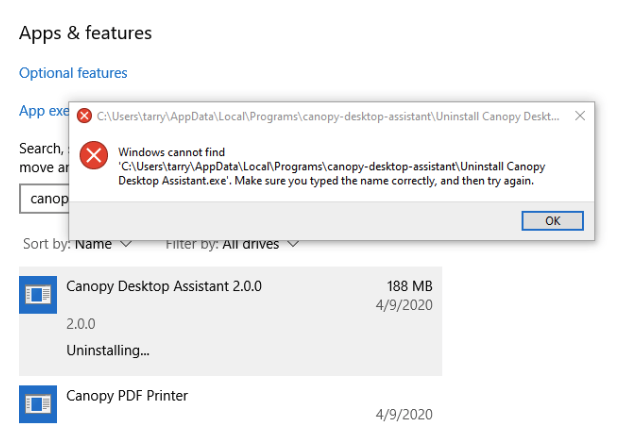Click the Canopy Desktop Assistant app icon

38,295
